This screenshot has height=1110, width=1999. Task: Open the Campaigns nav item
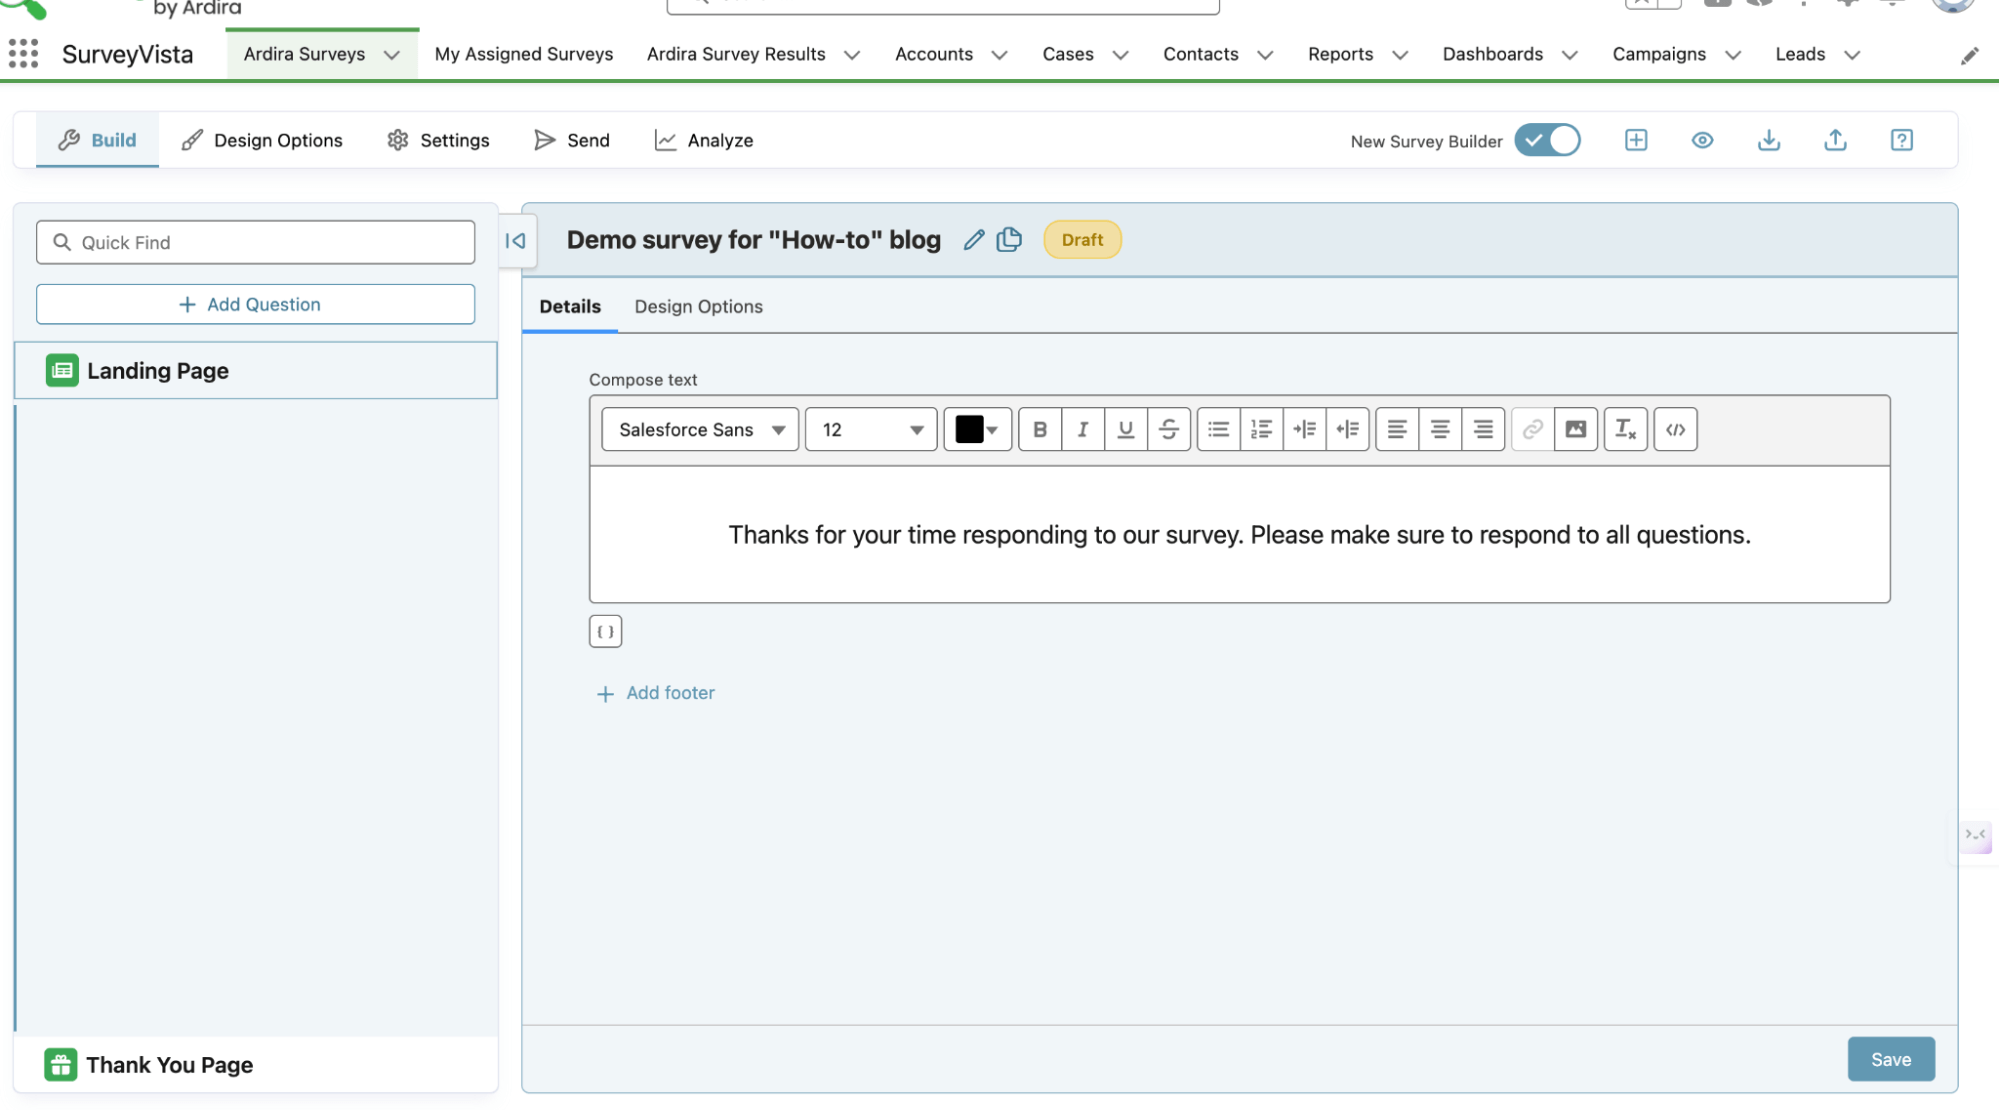point(1659,54)
